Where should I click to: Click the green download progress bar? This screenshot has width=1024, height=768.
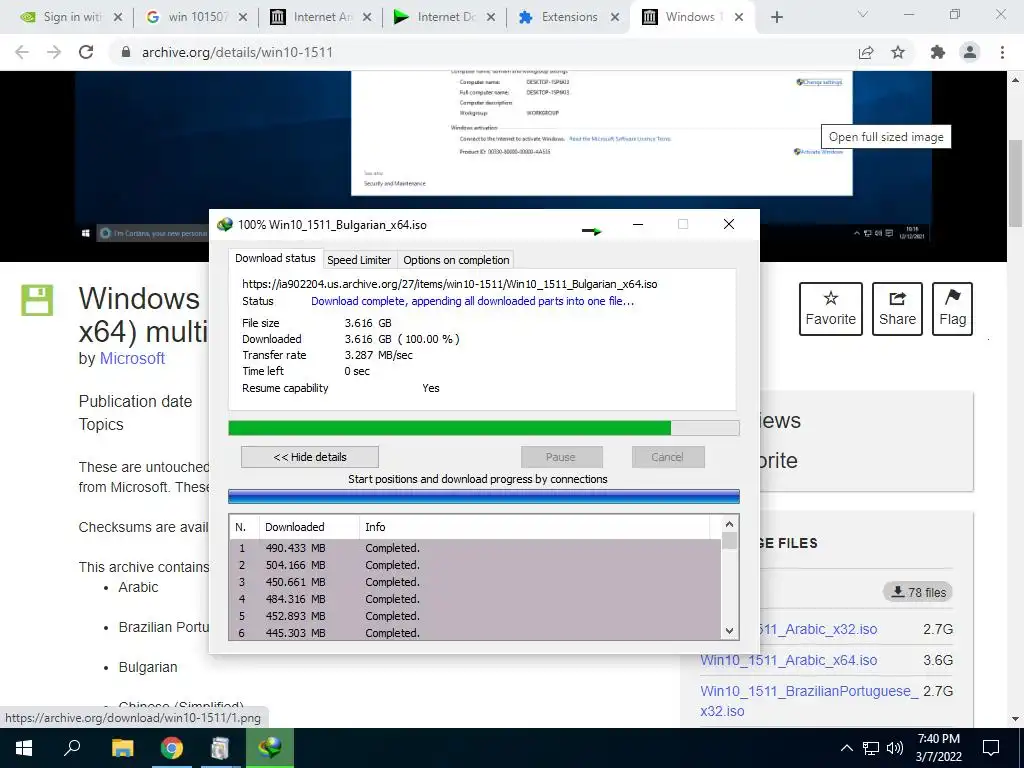tap(483, 428)
